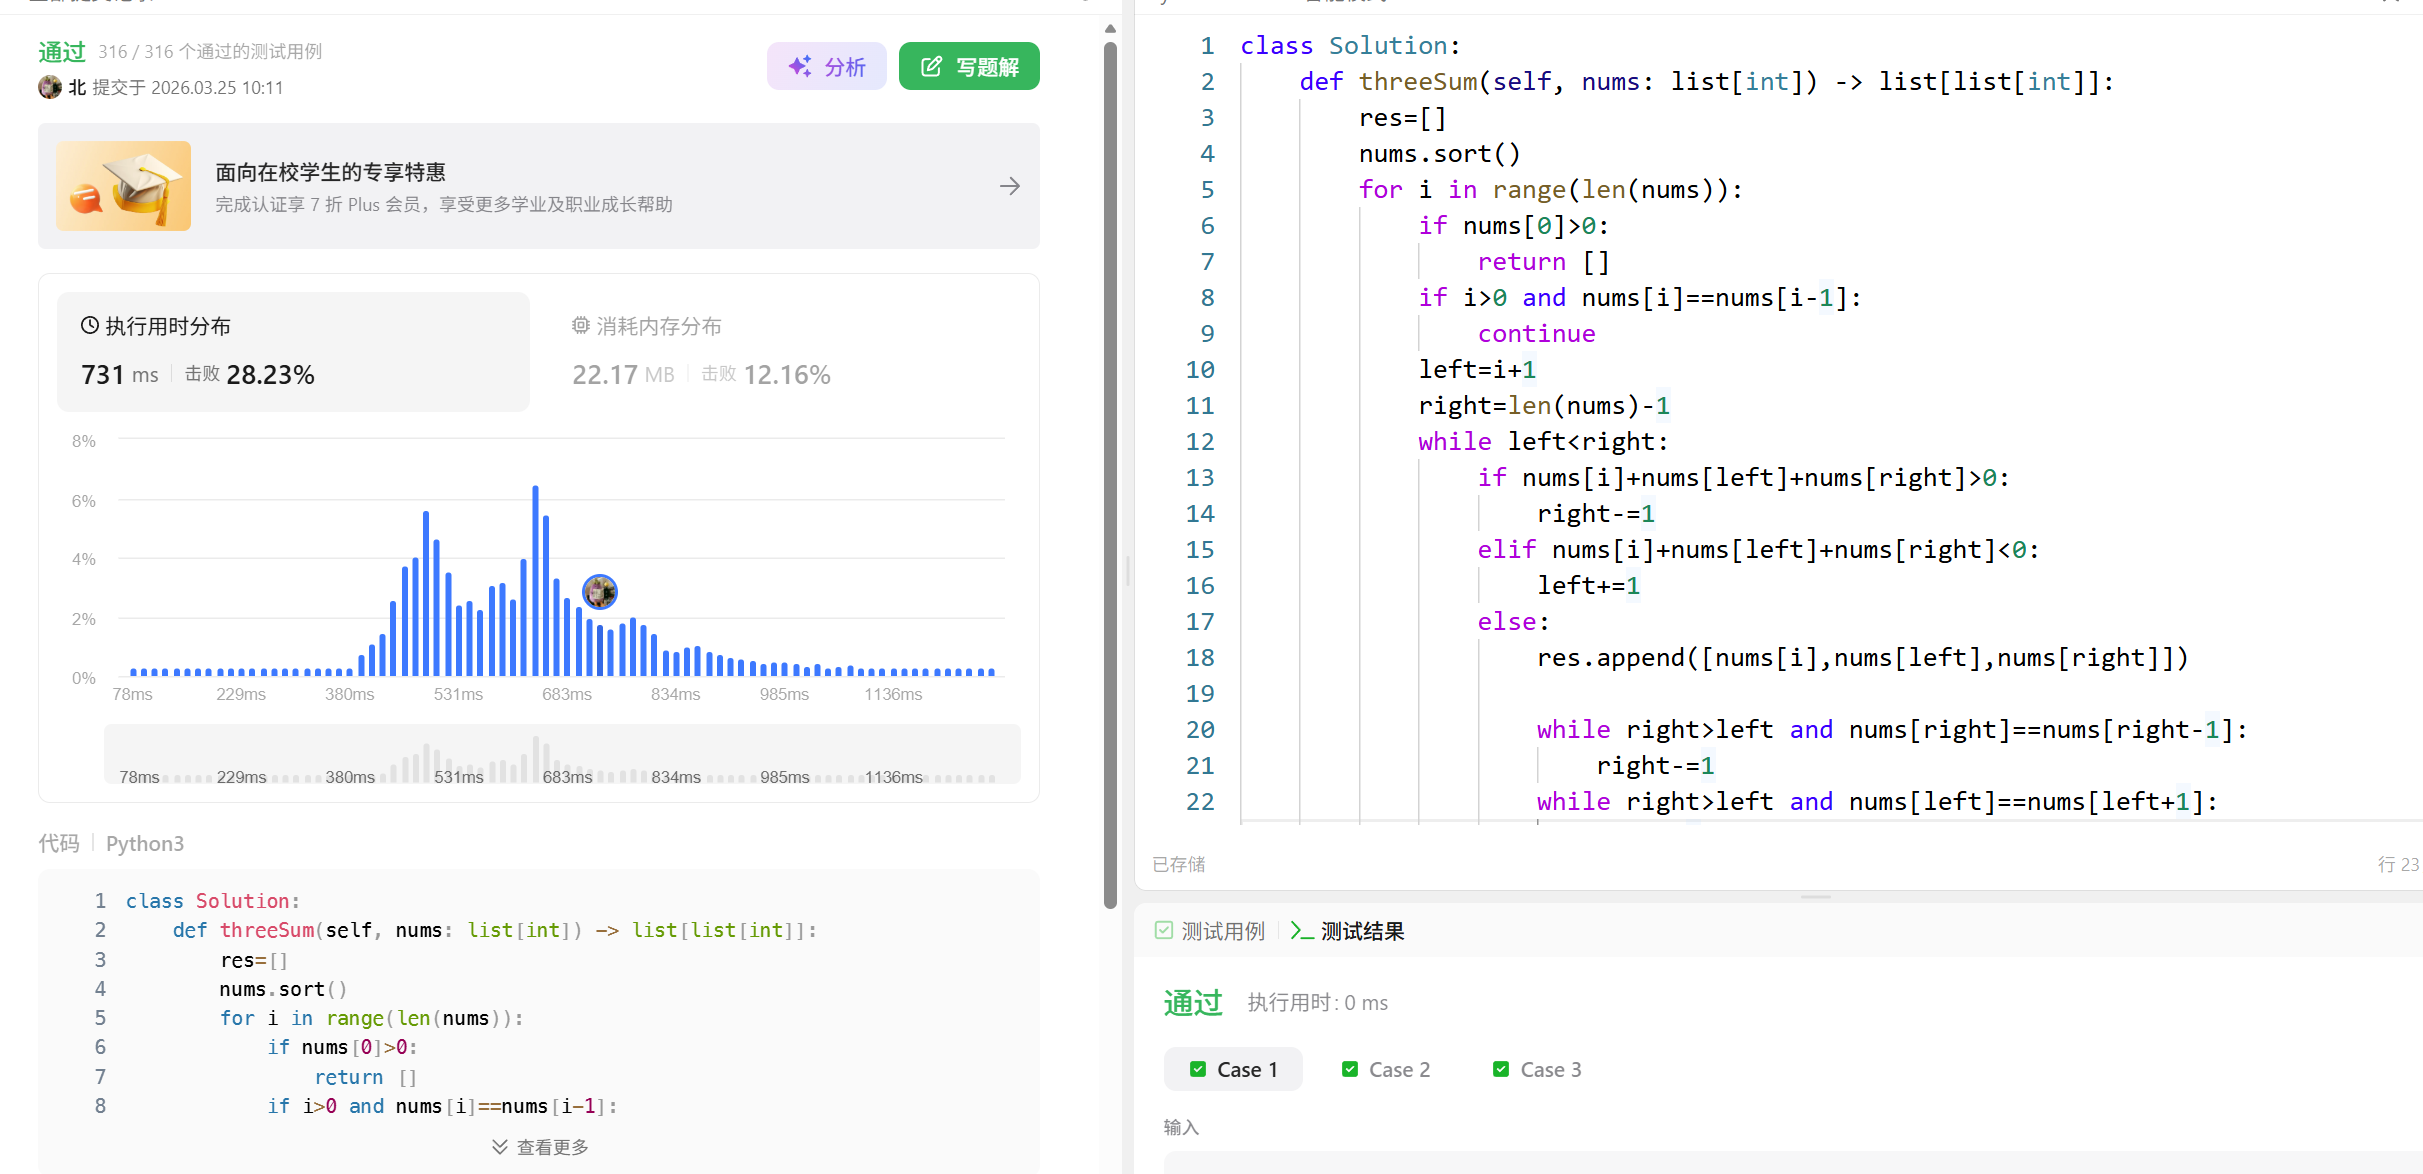Click the sparkle Analyze (分析) button
The height and width of the screenshot is (1174, 2423).
(x=826, y=67)
